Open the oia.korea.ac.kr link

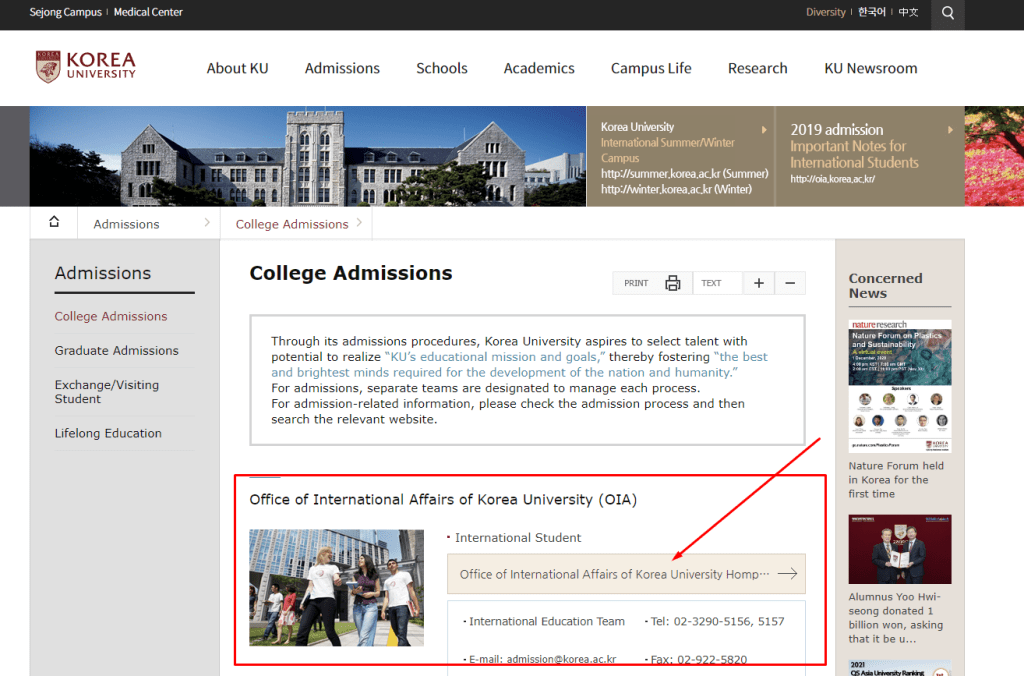pyautogui.click(x=833, y=179)
